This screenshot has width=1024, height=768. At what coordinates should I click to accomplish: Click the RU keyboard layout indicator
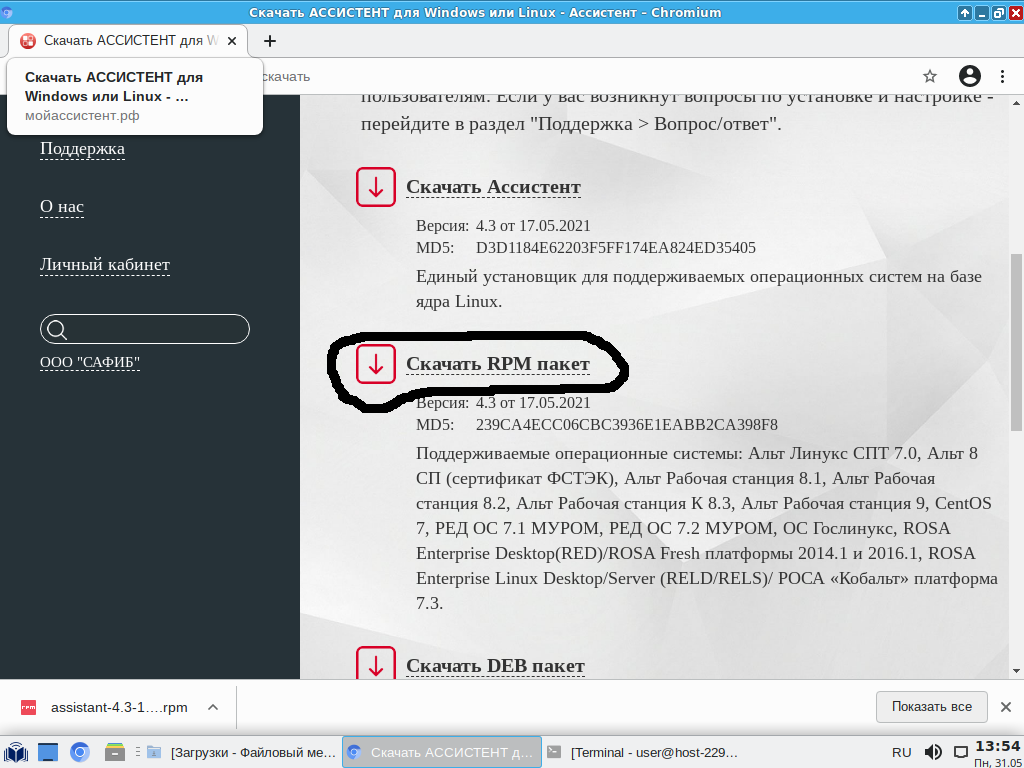(x=901, y=752)
